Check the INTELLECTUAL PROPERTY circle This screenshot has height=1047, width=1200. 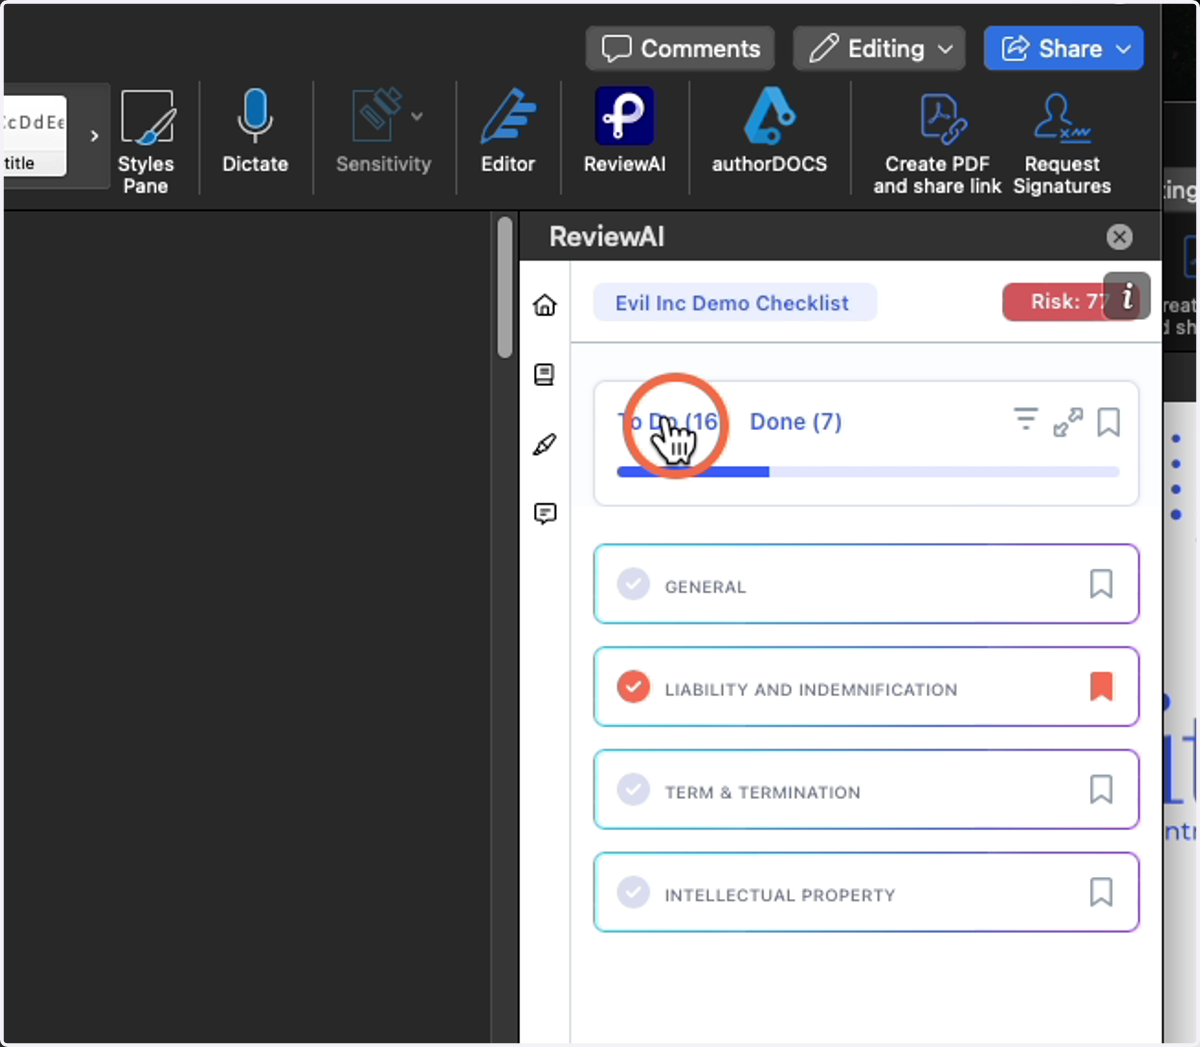(x=633, y=892)
